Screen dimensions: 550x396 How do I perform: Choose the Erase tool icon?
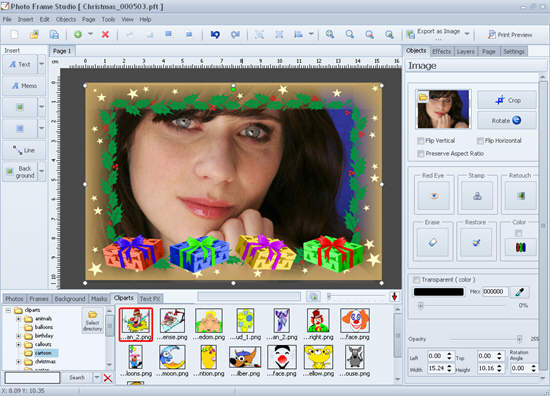432,242
